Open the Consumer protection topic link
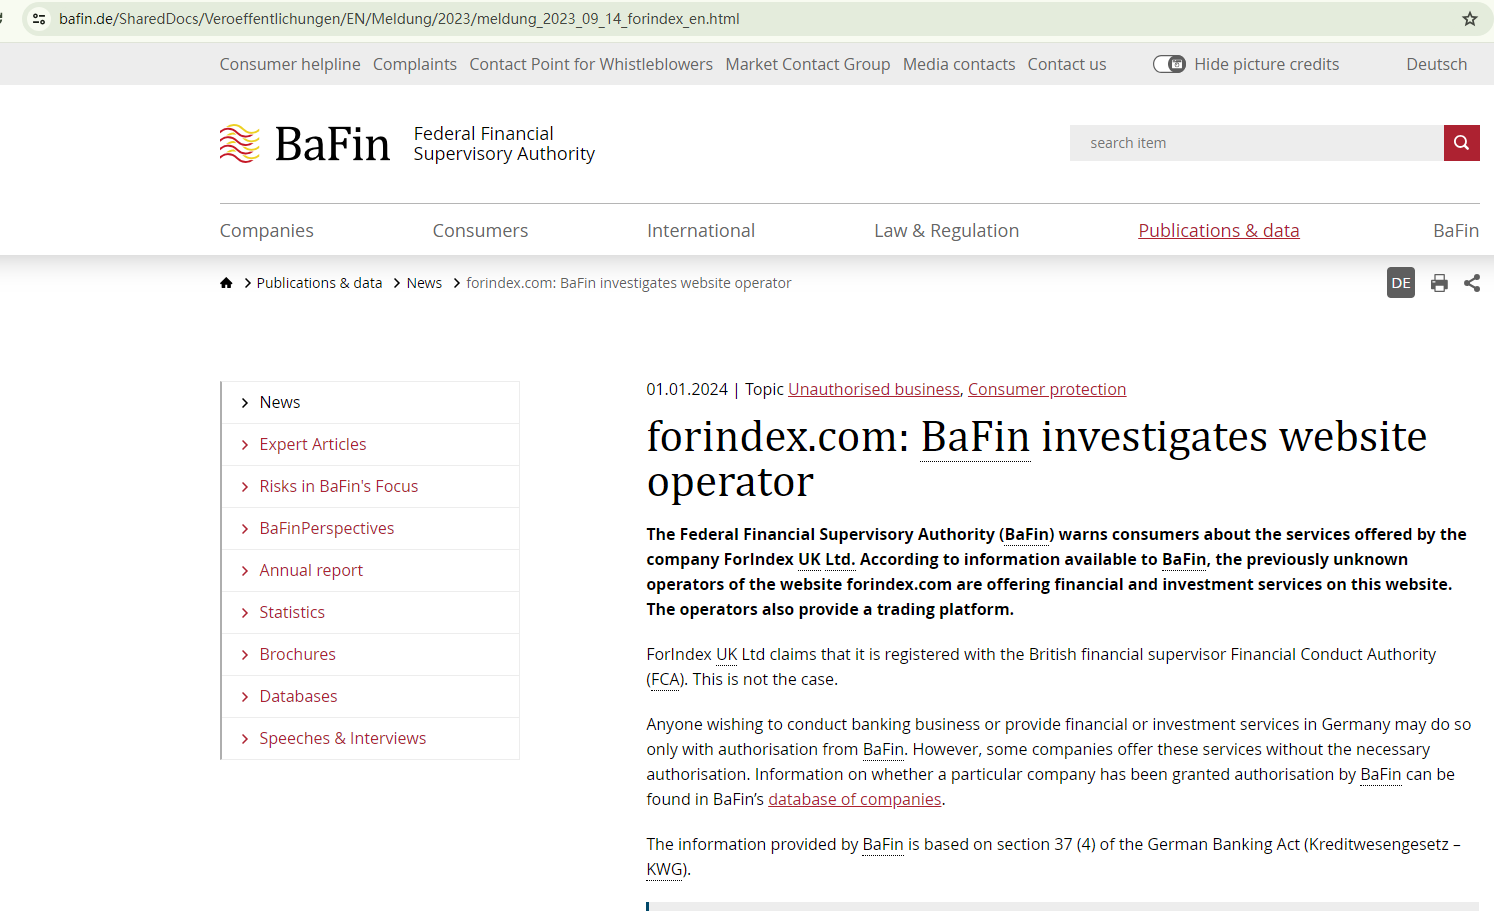The height and width of the screenshot is (911, 1494). click(1047, 389)
